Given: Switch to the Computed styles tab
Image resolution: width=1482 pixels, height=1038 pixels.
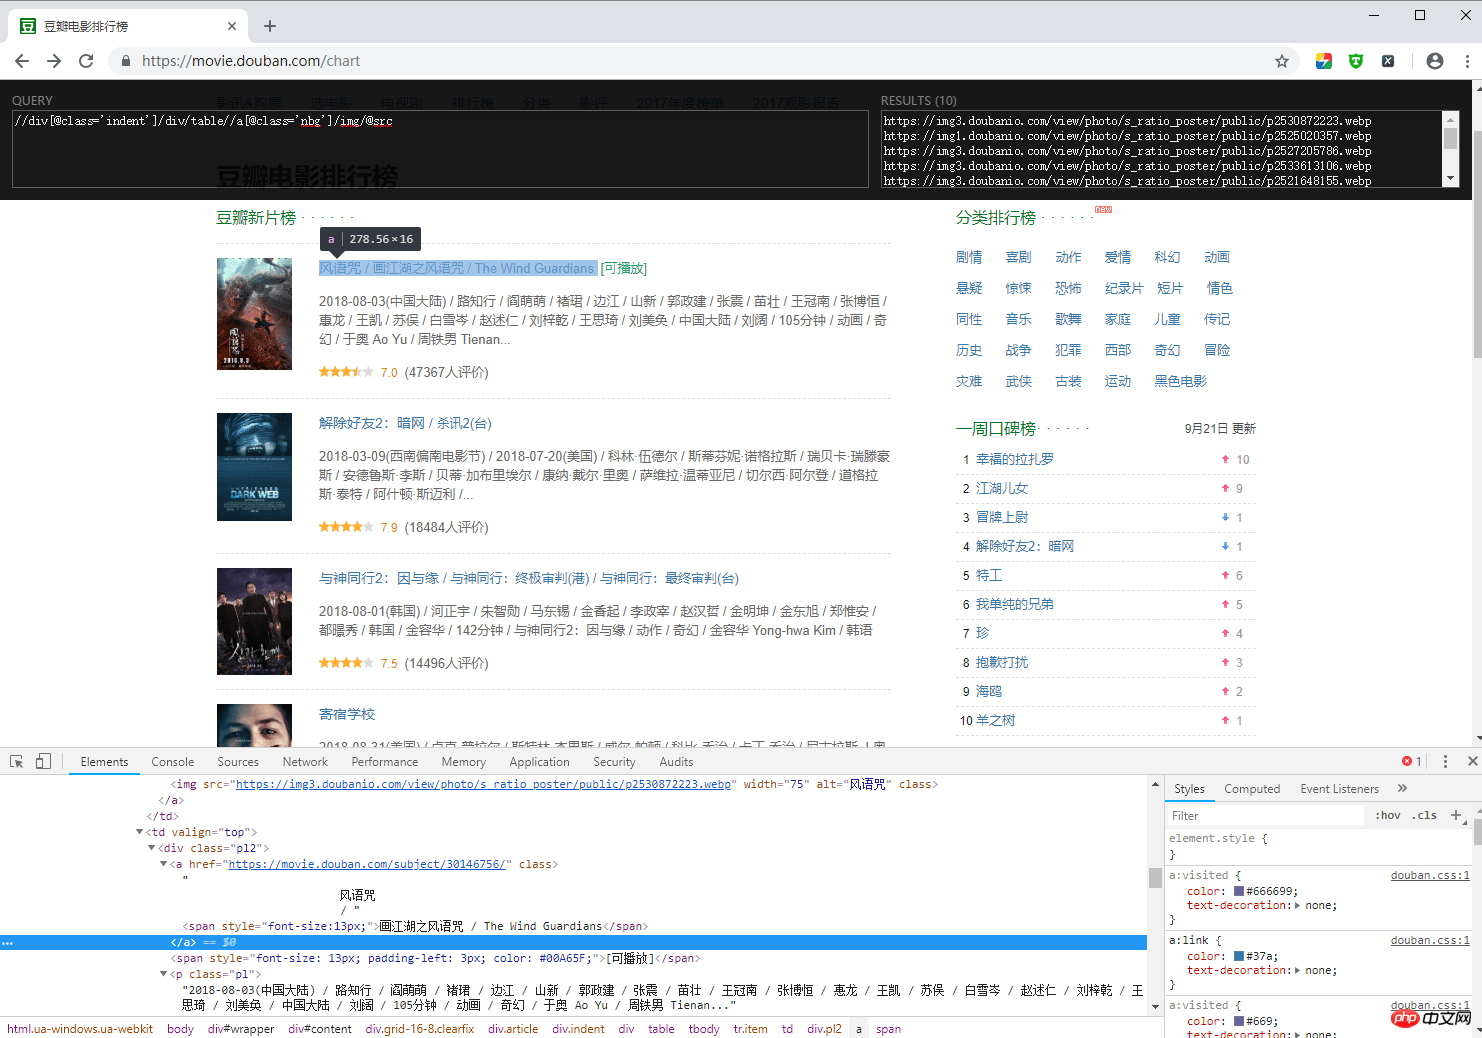Looking at the screenshot, I should 1252,789.
